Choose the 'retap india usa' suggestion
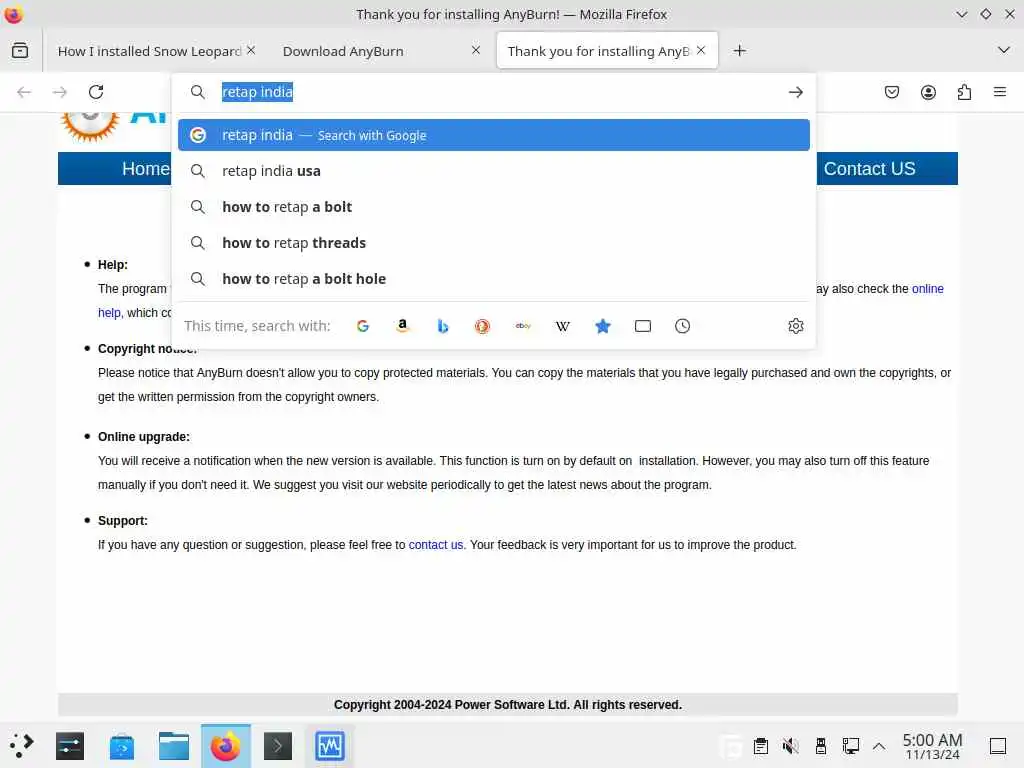 494,171
